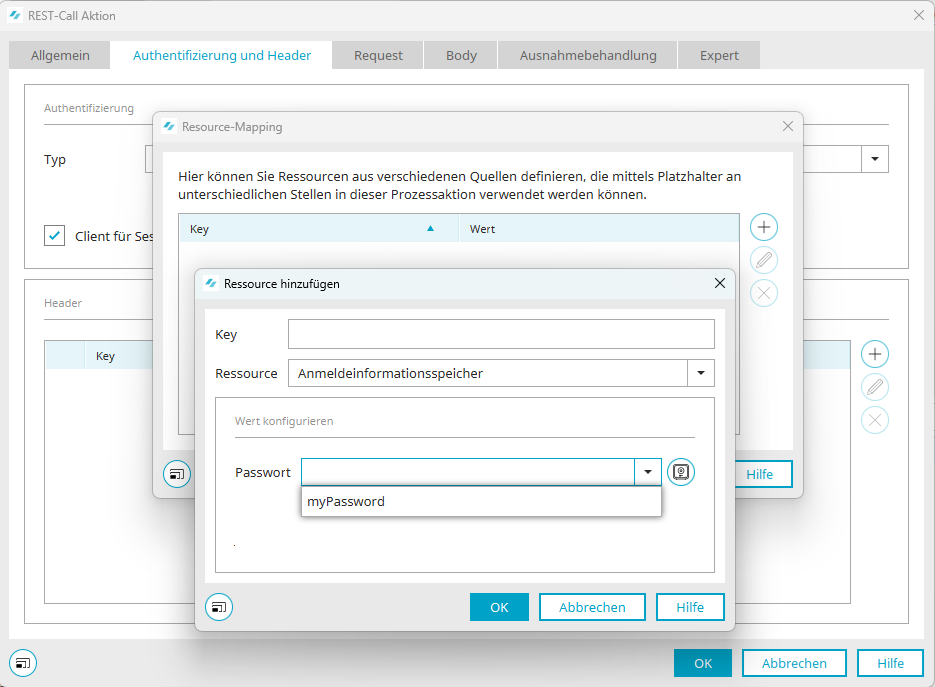This screenshot has height=687, width=935.
Task: Open the Typ dropdown arrow
Action: (x=875, y=159)
